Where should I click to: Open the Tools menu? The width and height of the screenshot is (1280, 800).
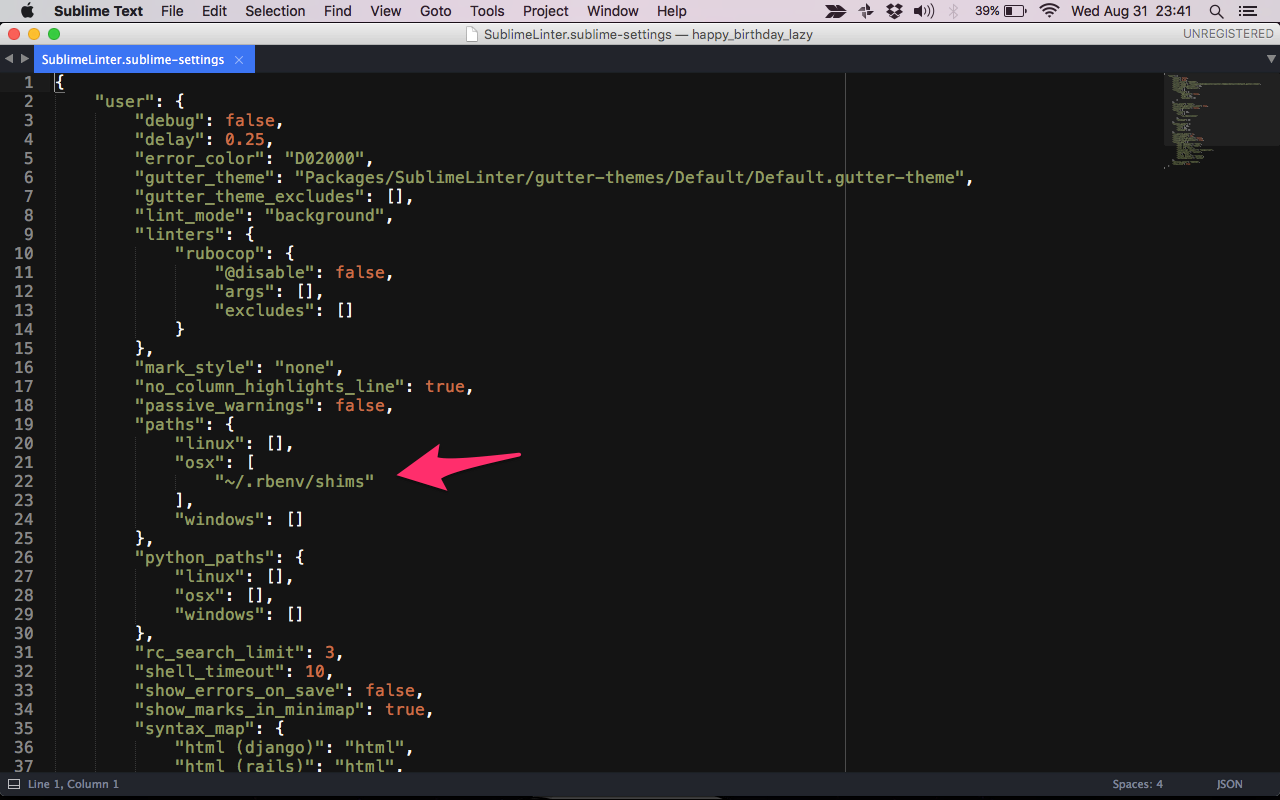point(487,11)
